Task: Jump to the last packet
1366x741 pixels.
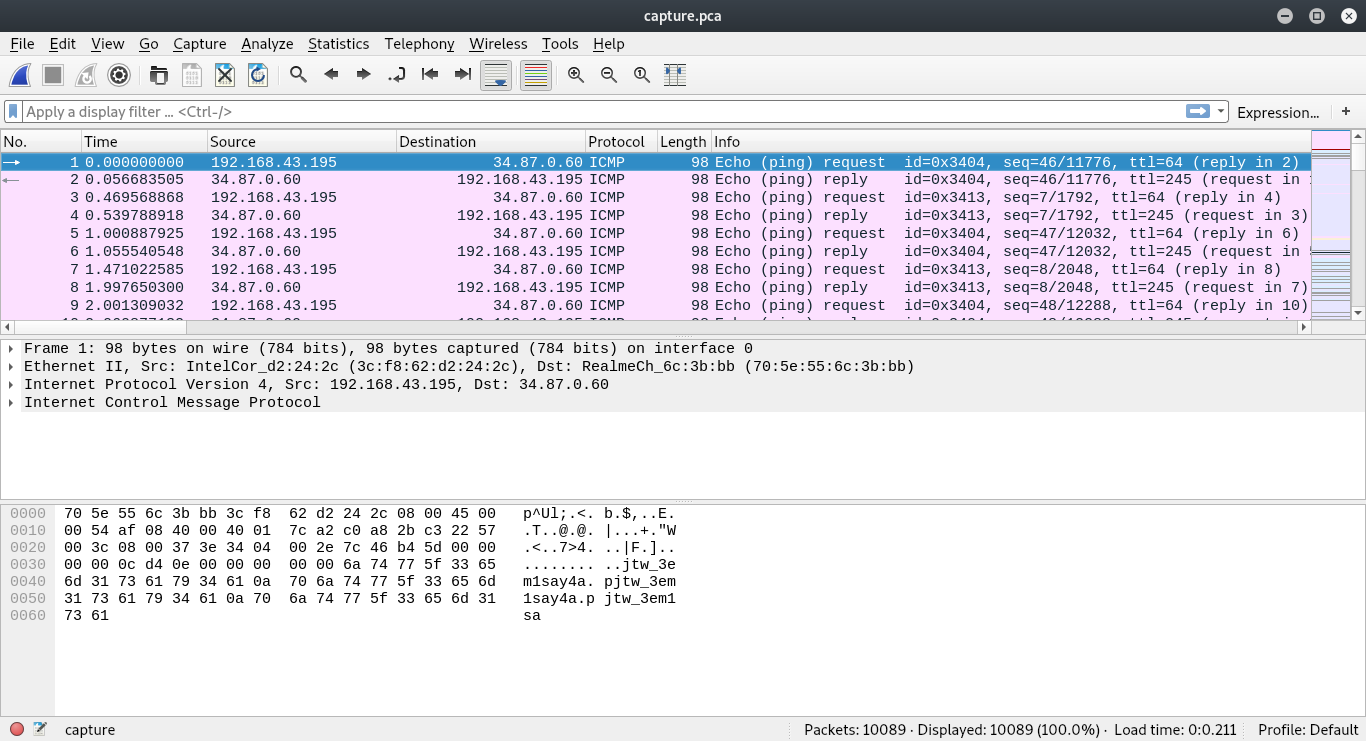Action: point(463,75)
